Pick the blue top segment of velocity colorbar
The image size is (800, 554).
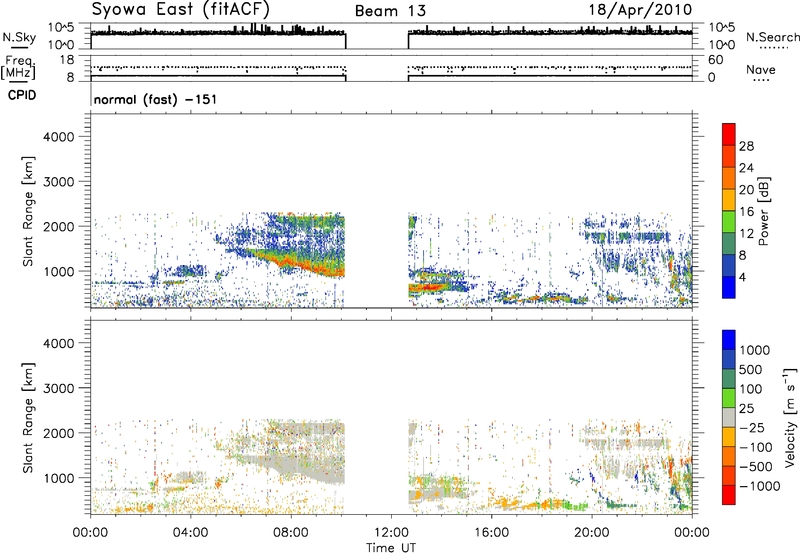point(729,340)
